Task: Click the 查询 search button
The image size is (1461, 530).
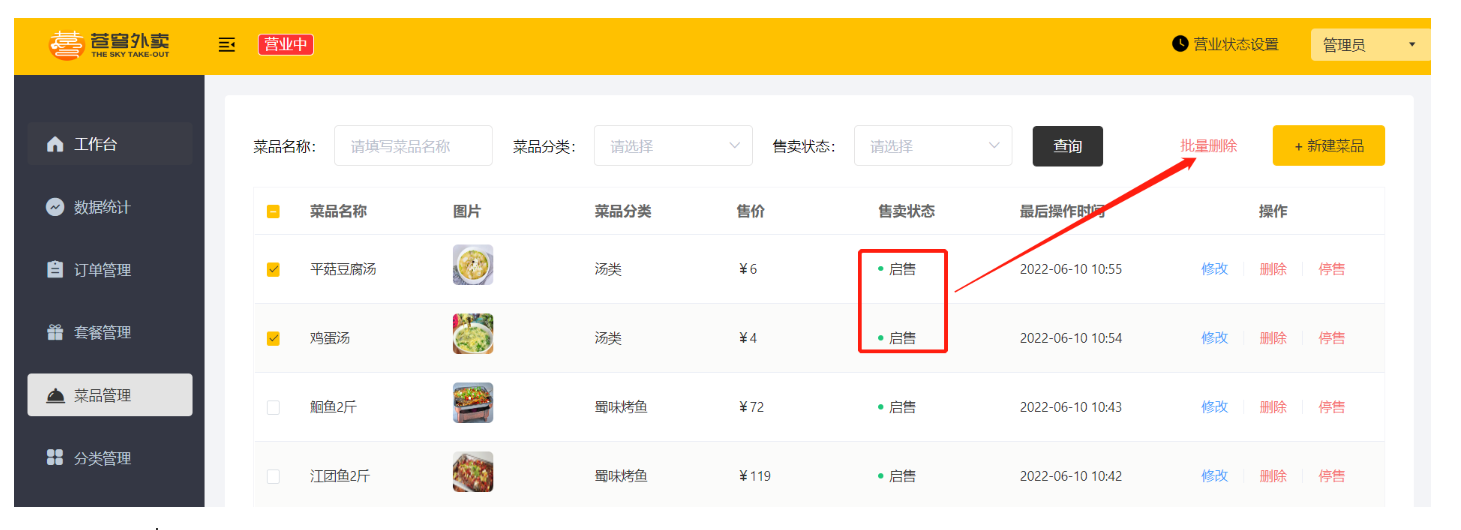Action: pos(1068,146)
